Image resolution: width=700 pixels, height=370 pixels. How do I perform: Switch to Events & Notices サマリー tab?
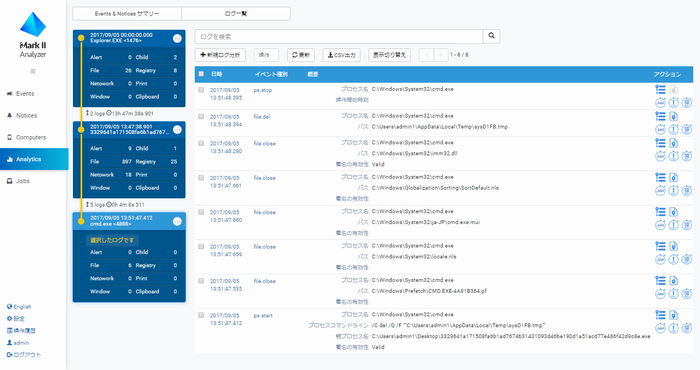coord(127,13)
